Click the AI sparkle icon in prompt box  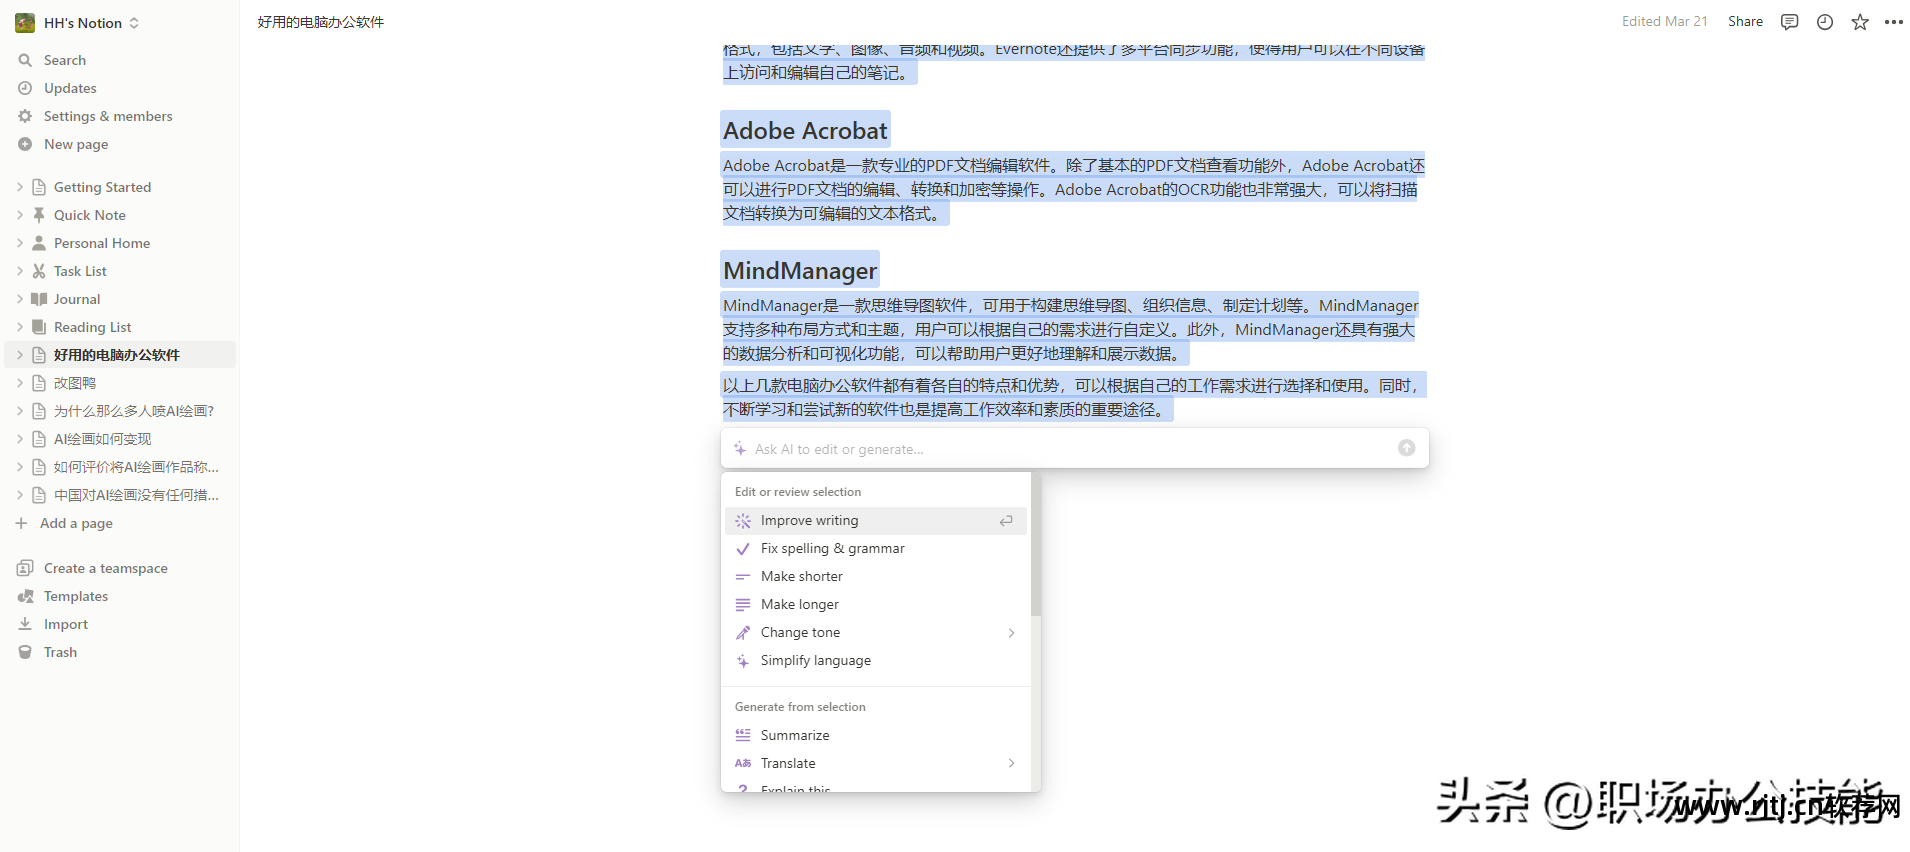[740, 449]
